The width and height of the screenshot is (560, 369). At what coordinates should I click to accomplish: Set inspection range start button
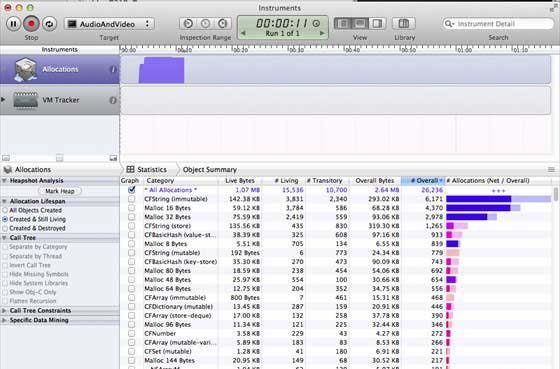point(188,24)
